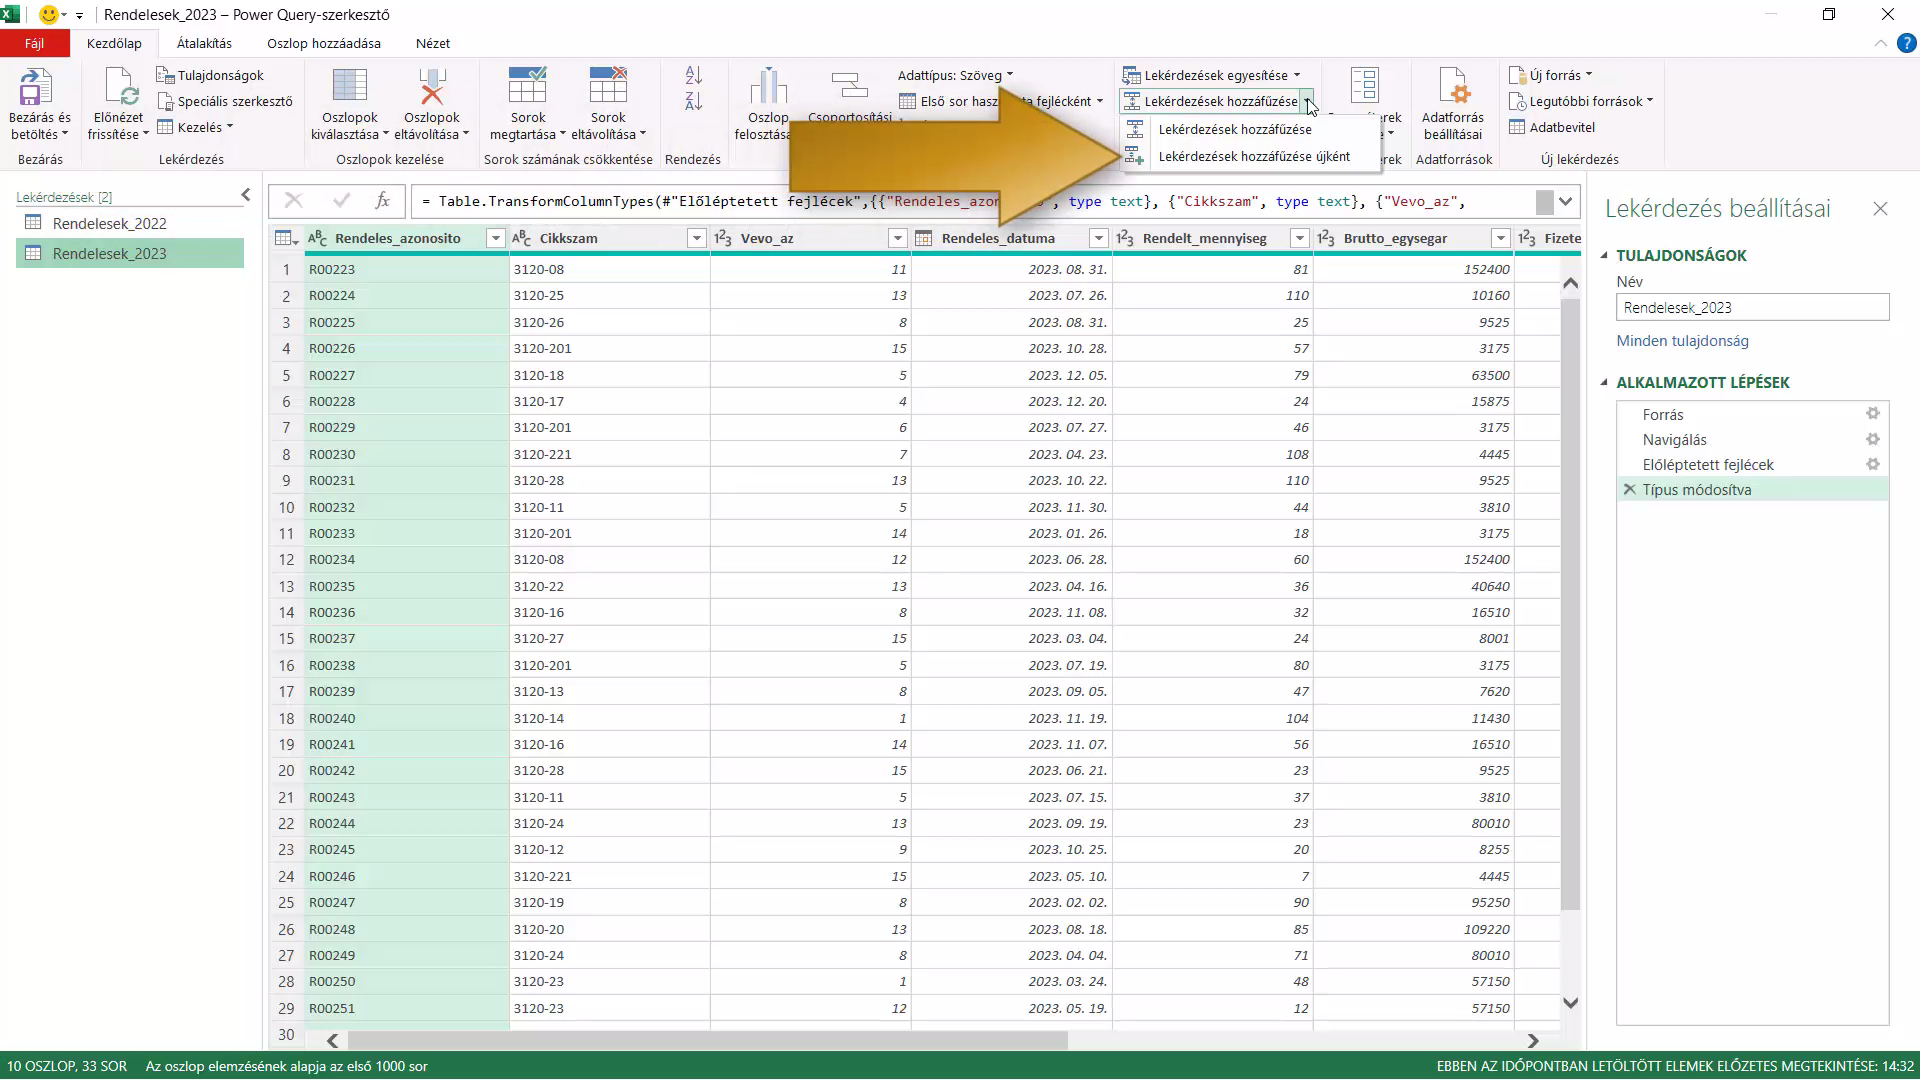Choose Lekérdezések hozzáfűzése újként menu entry
This screenshot has width=1920, height=1080.
click(x=1253, y=156)
